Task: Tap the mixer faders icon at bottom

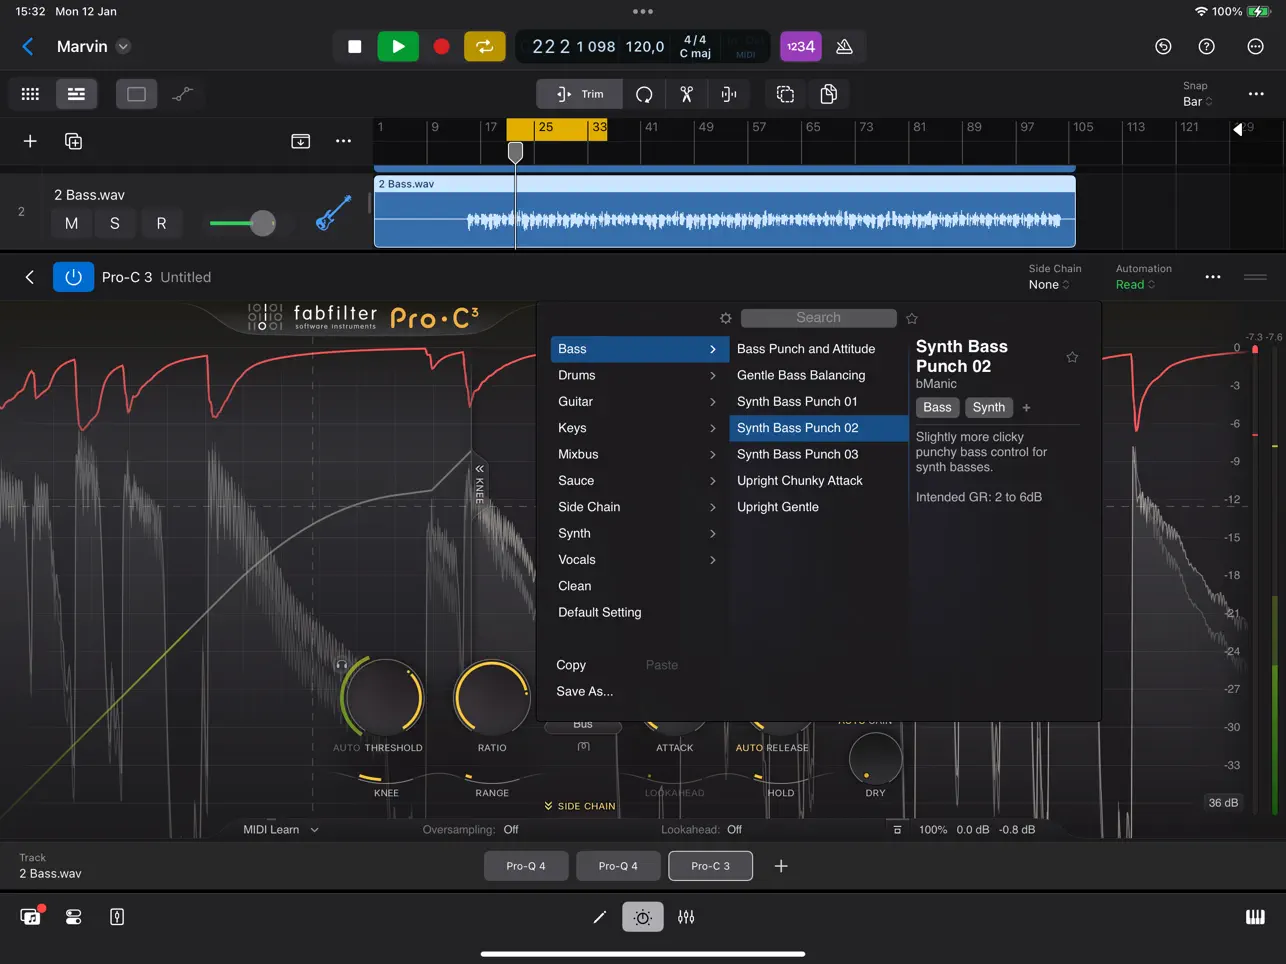Action: 686,916
